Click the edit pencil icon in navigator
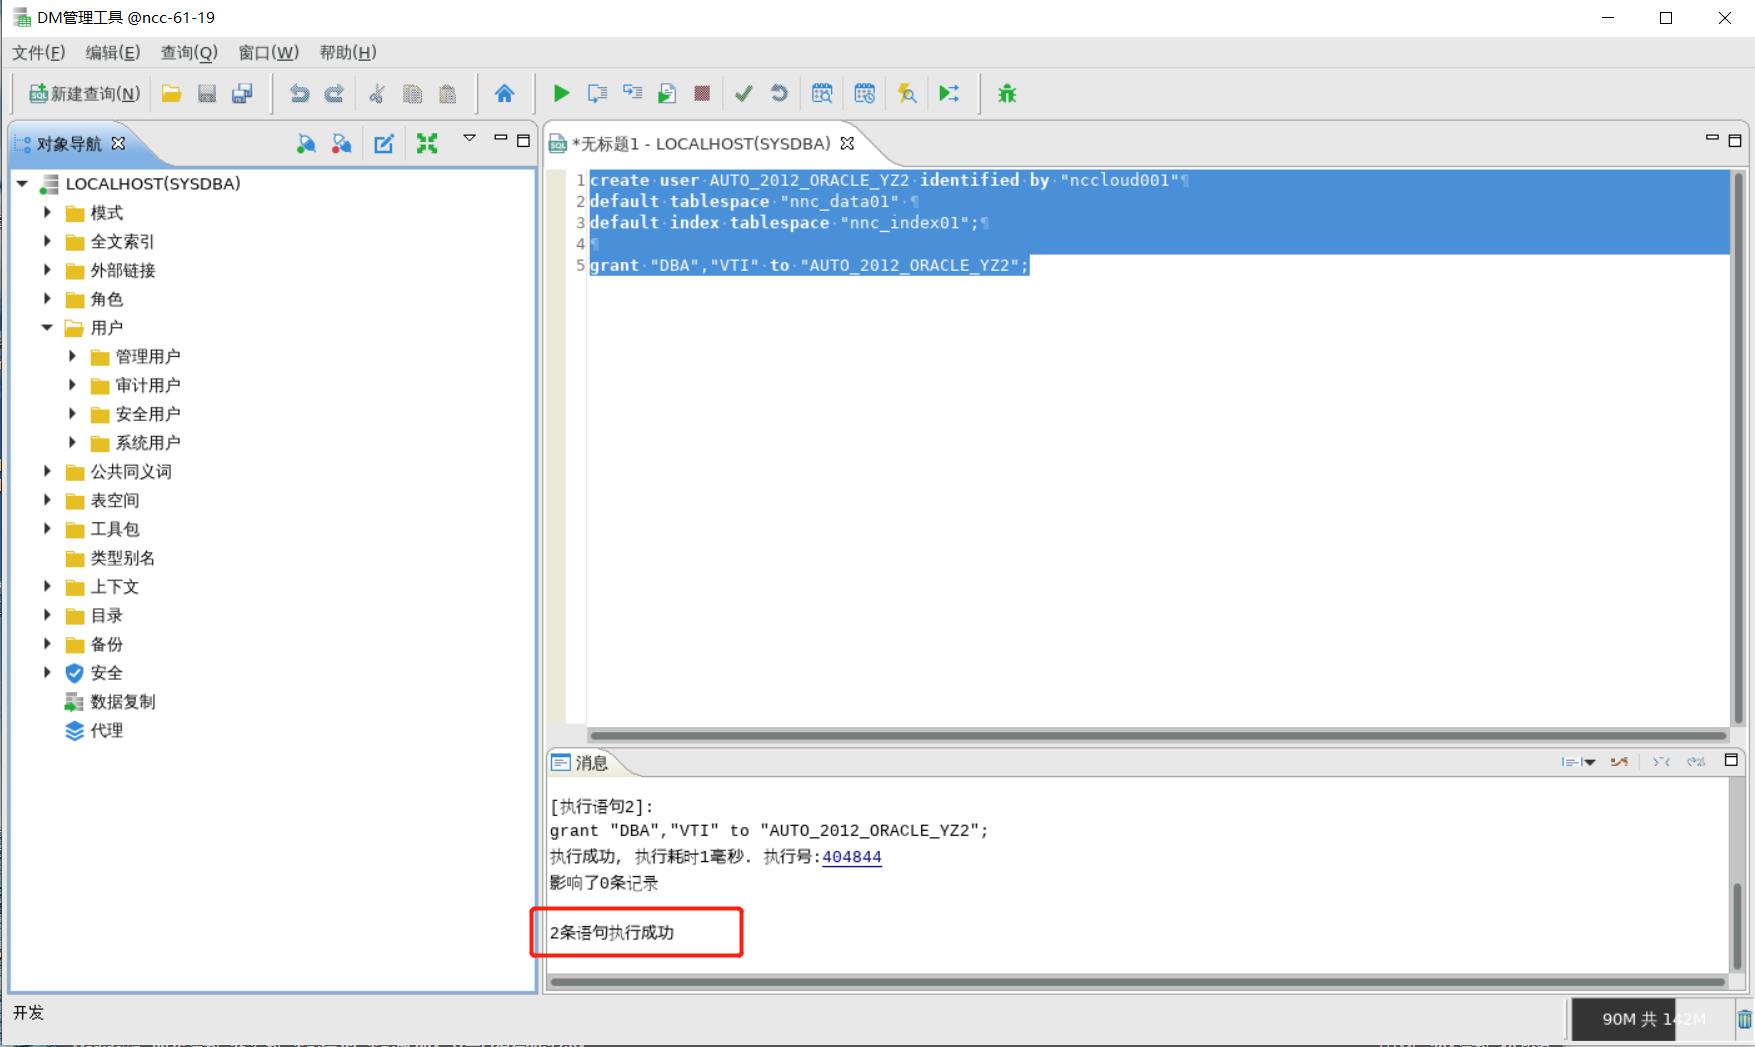This screenshot has width=1755, height=1047. (x=384, y=144)
